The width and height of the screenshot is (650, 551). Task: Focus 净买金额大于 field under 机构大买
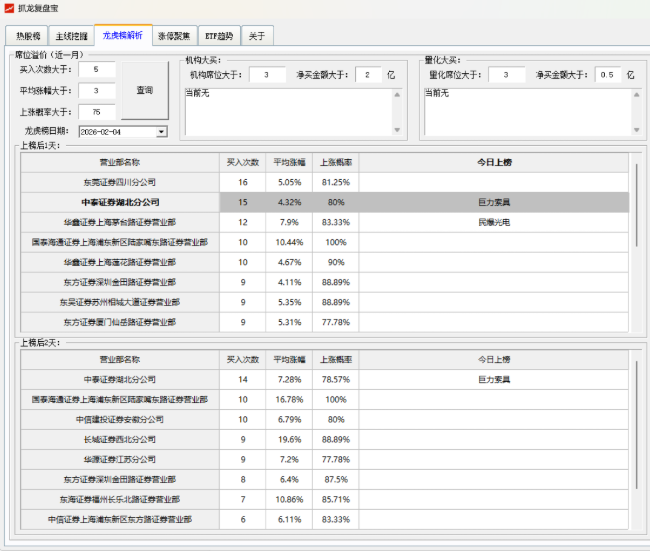click(368, 75)
